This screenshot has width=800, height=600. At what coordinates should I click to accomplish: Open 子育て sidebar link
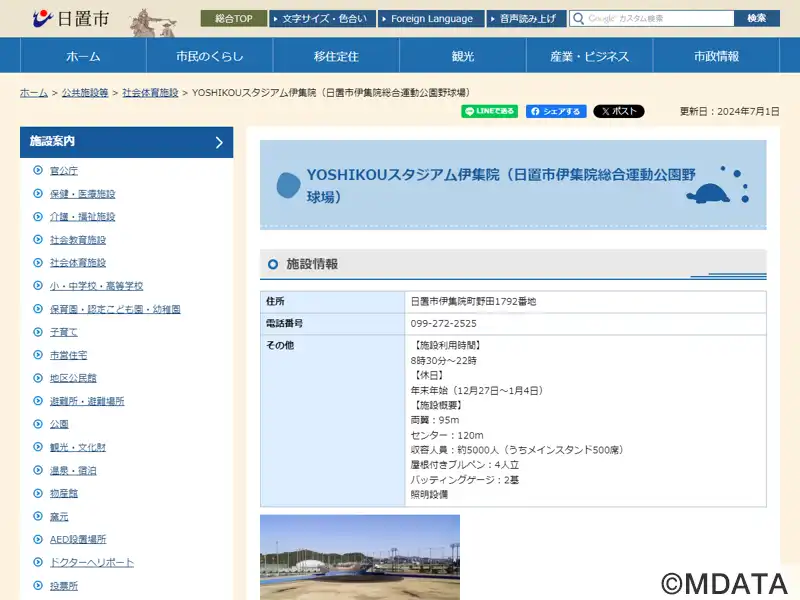click(x=64, y=332)
